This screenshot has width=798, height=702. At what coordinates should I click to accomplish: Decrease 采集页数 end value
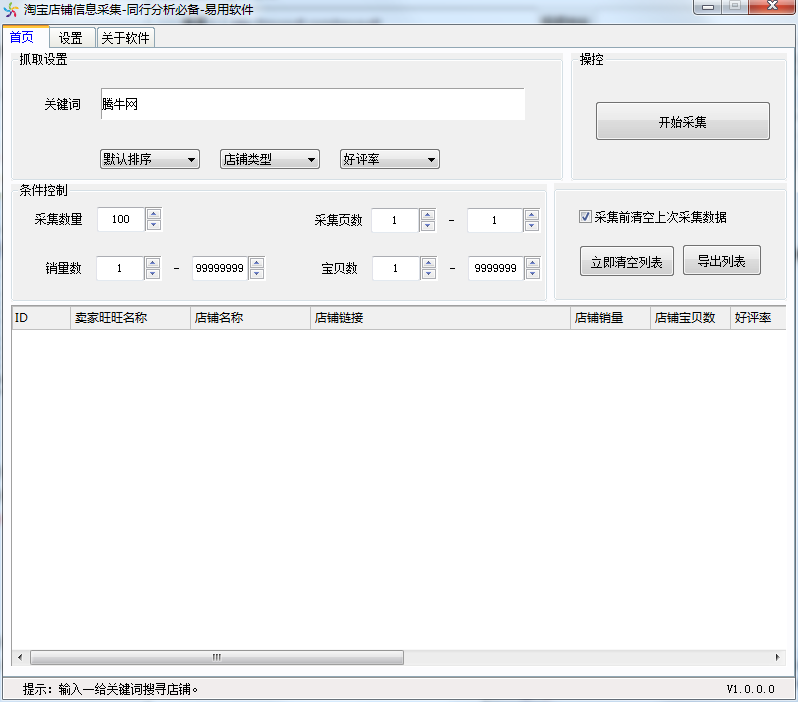[532, 226]
